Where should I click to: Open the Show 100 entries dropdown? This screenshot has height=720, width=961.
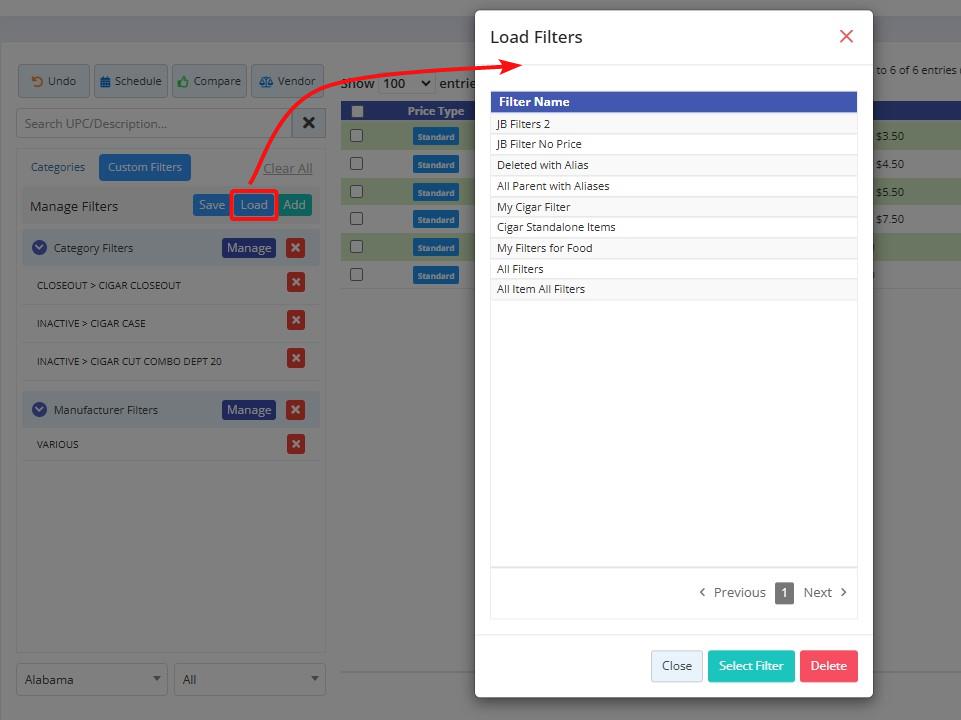(x=407, y=83)
